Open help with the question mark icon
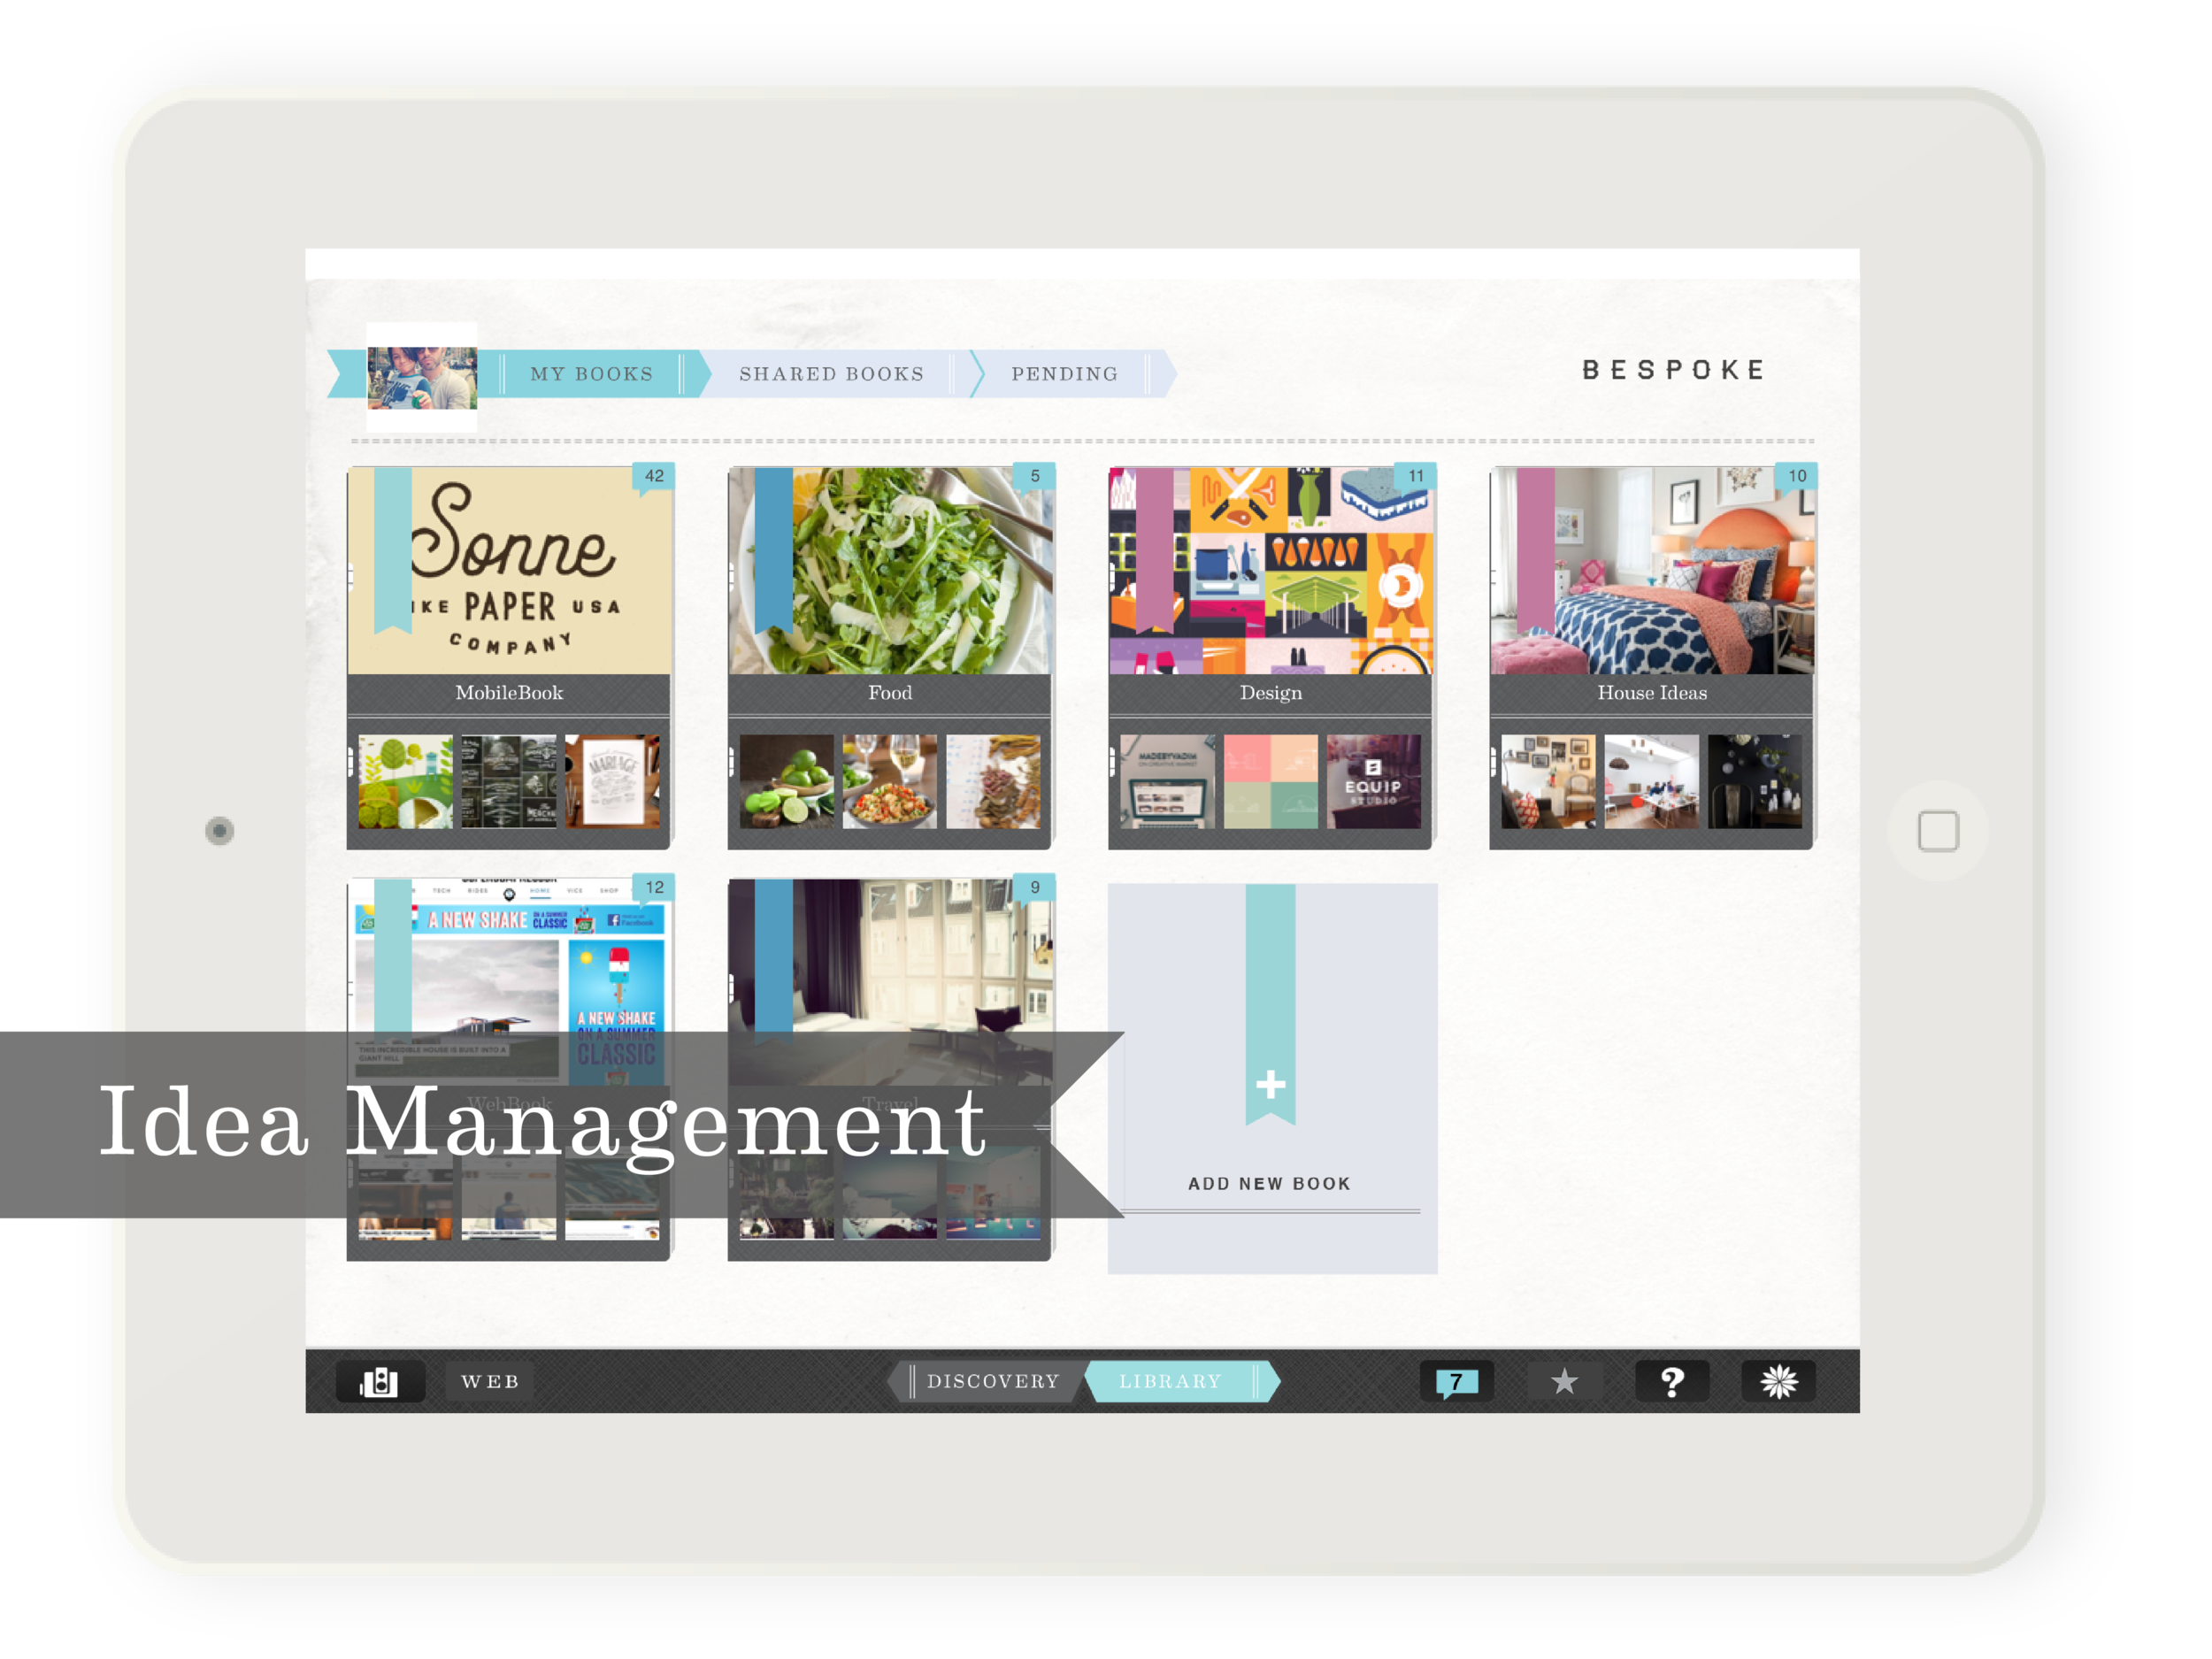 1671,1382
